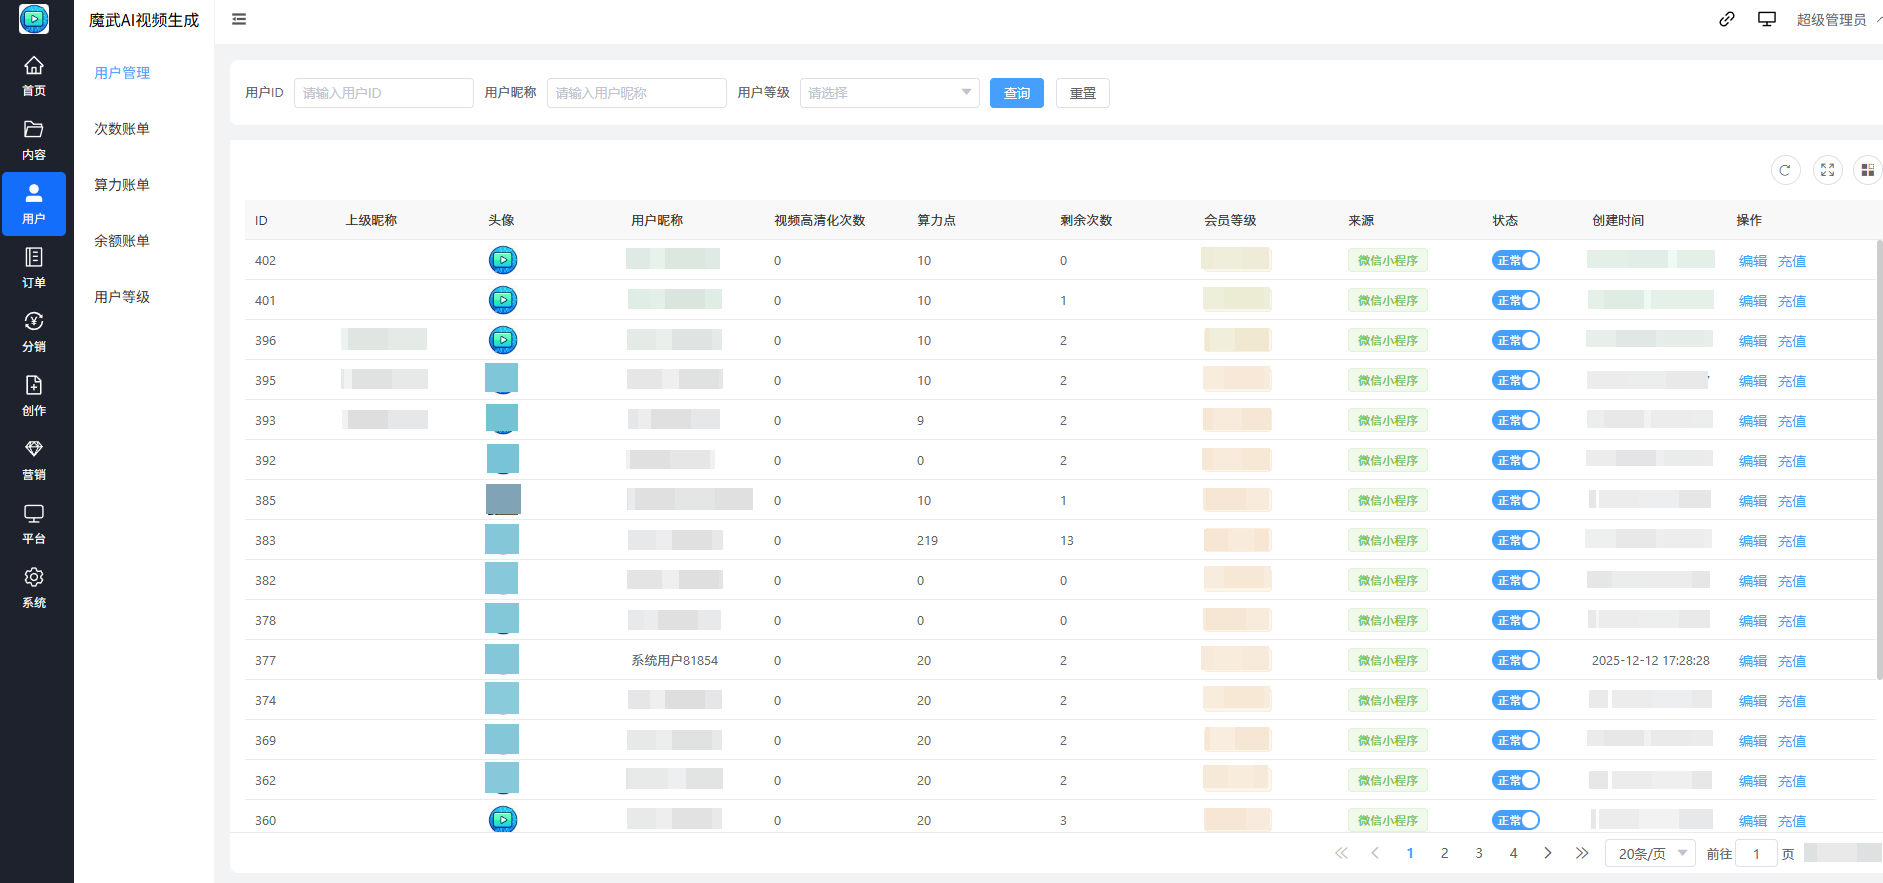The width and height of the screenshot is (1883, 883).
Task: Click the link icon in top bar
Action: click(x=1727, y=19)
